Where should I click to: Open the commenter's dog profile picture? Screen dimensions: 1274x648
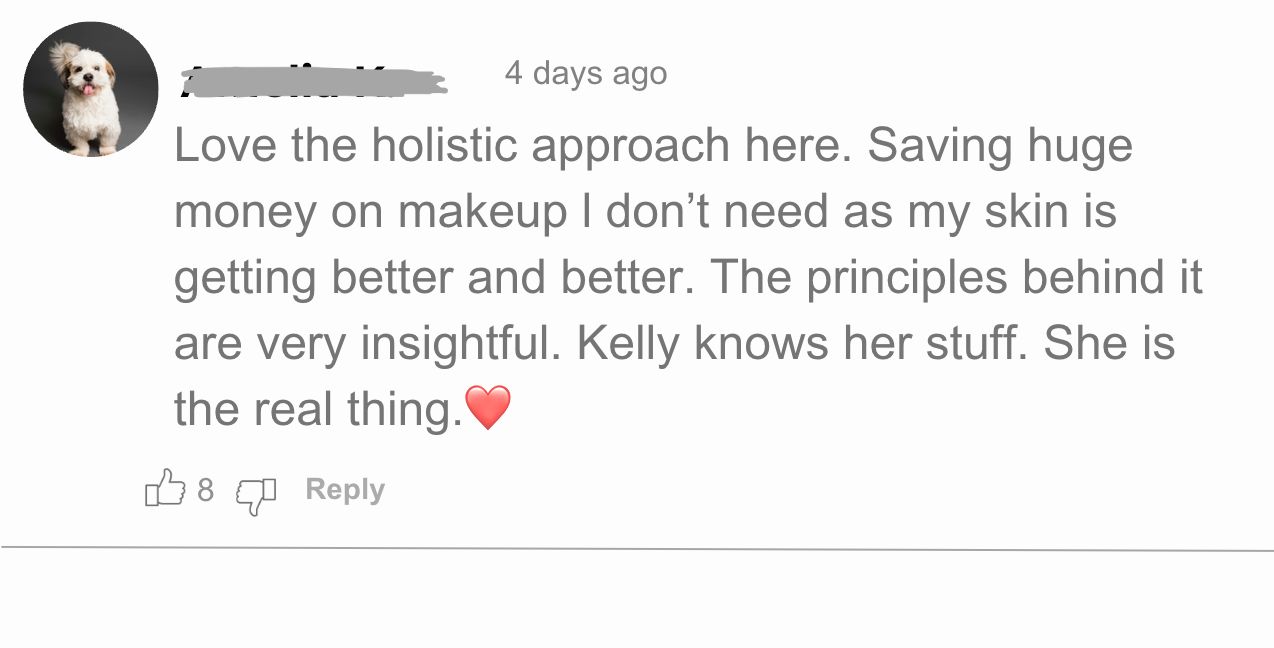90,89
